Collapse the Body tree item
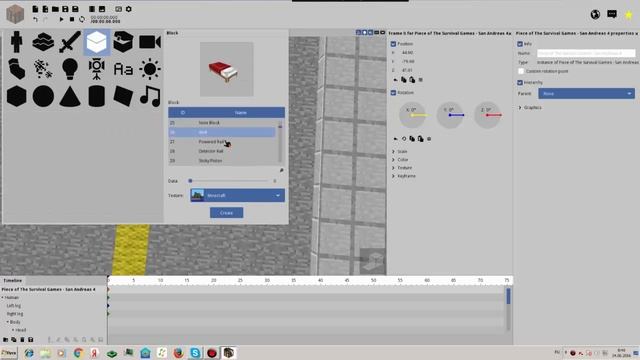The width and height of the screenshot is (640, 360). [x=7, y=322]
